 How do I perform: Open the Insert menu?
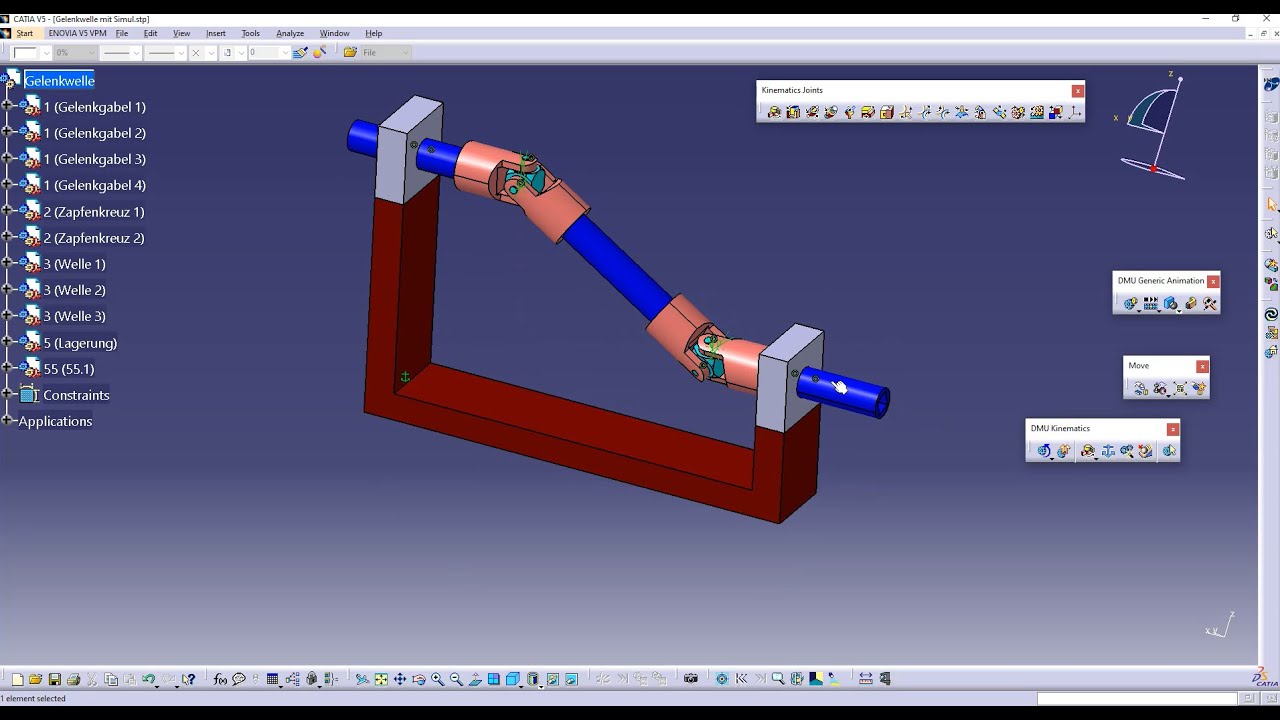216,33
